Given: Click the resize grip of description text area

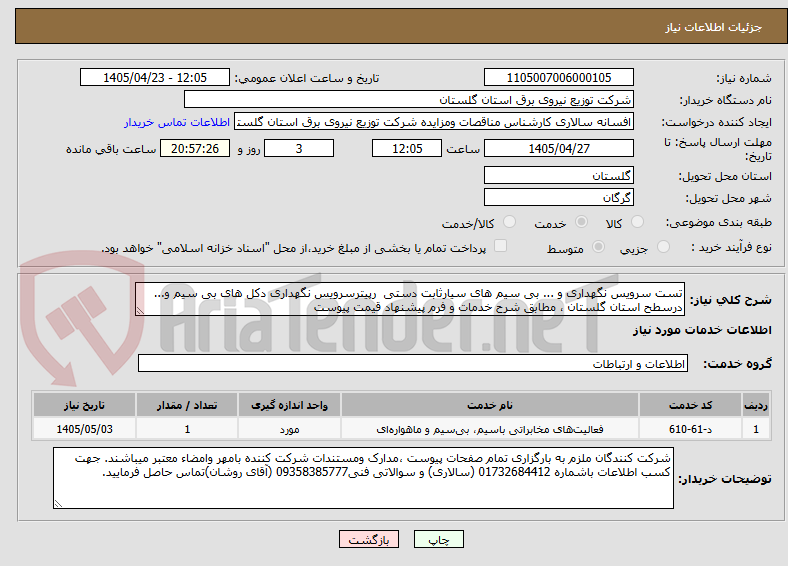Looking at the screenshot, I should point(140,311).
